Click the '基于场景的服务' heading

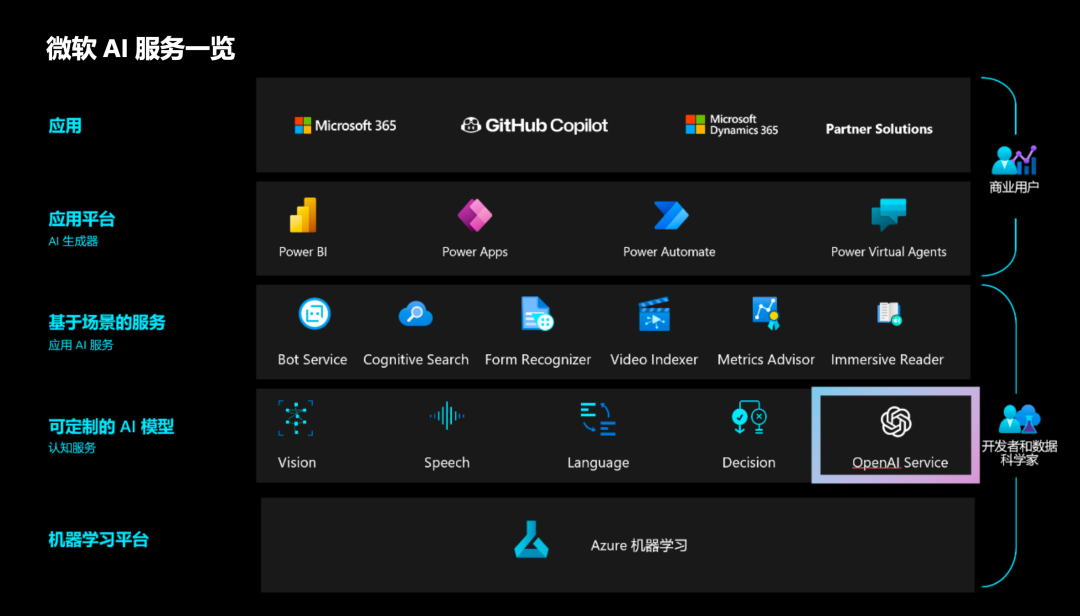[x=107, y=322]
